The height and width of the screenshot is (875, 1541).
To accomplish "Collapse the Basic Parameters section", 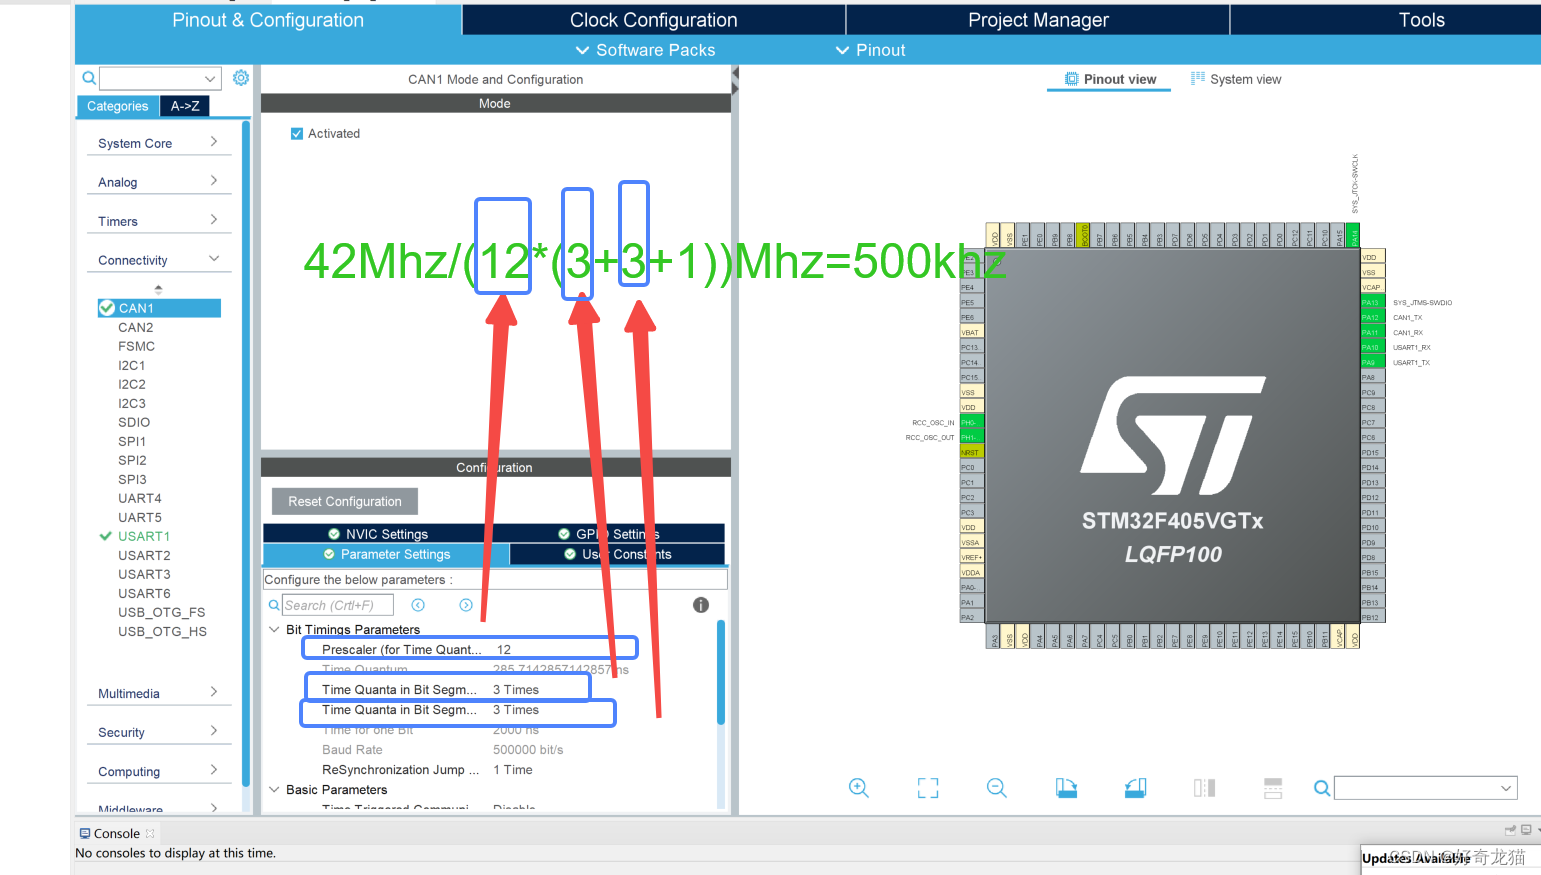I will (x=274, y=789).
